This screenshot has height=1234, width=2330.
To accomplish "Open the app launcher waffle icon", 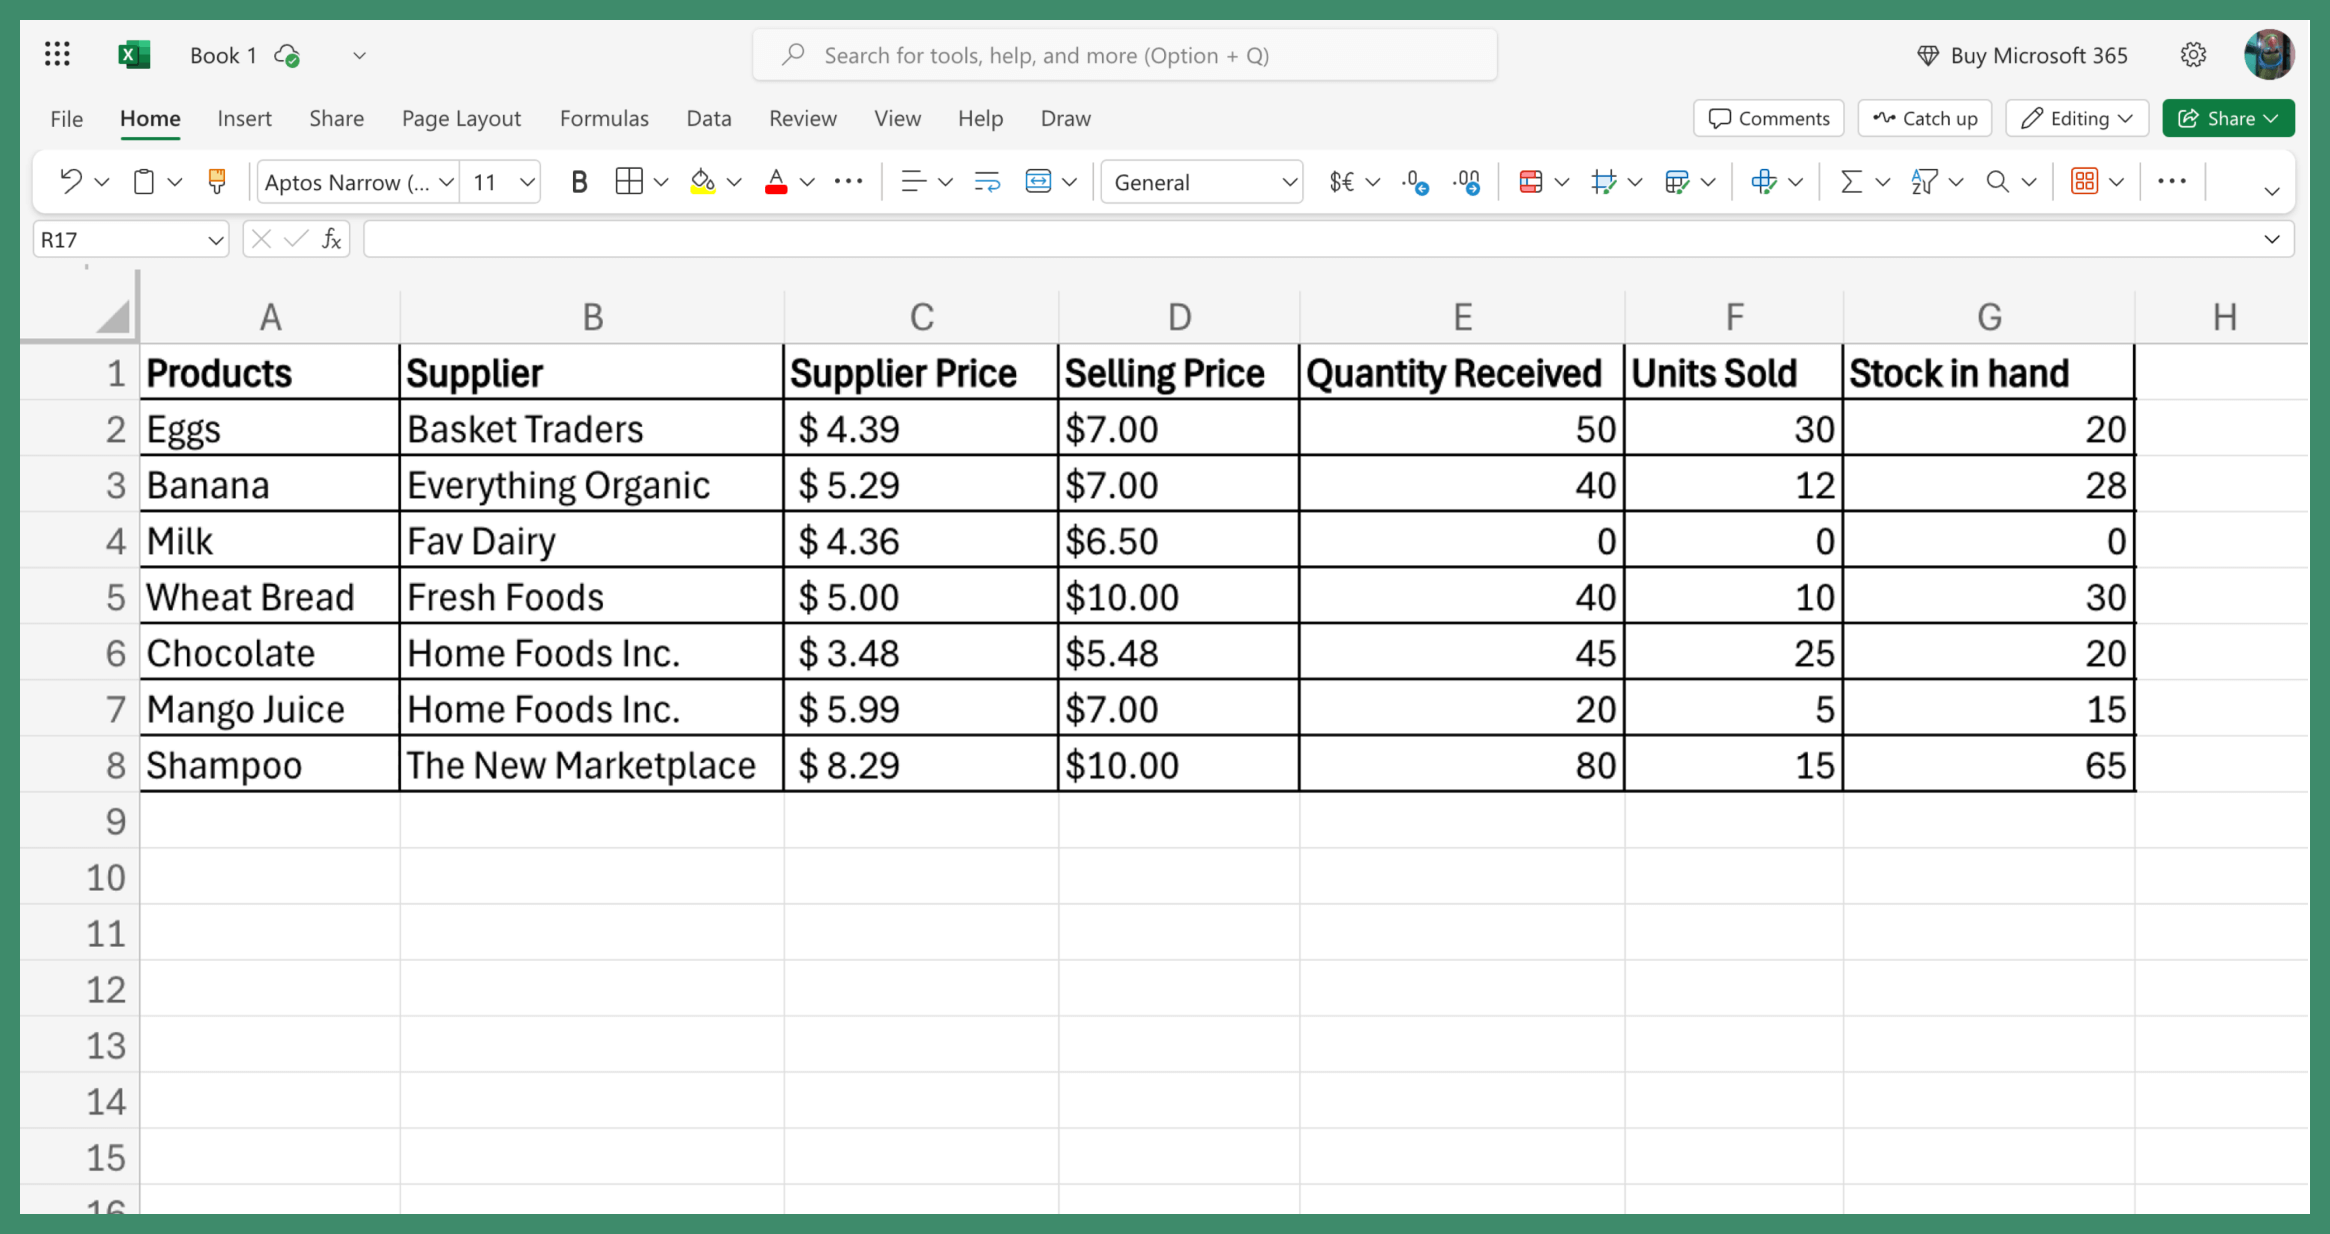I will (57, 55).
